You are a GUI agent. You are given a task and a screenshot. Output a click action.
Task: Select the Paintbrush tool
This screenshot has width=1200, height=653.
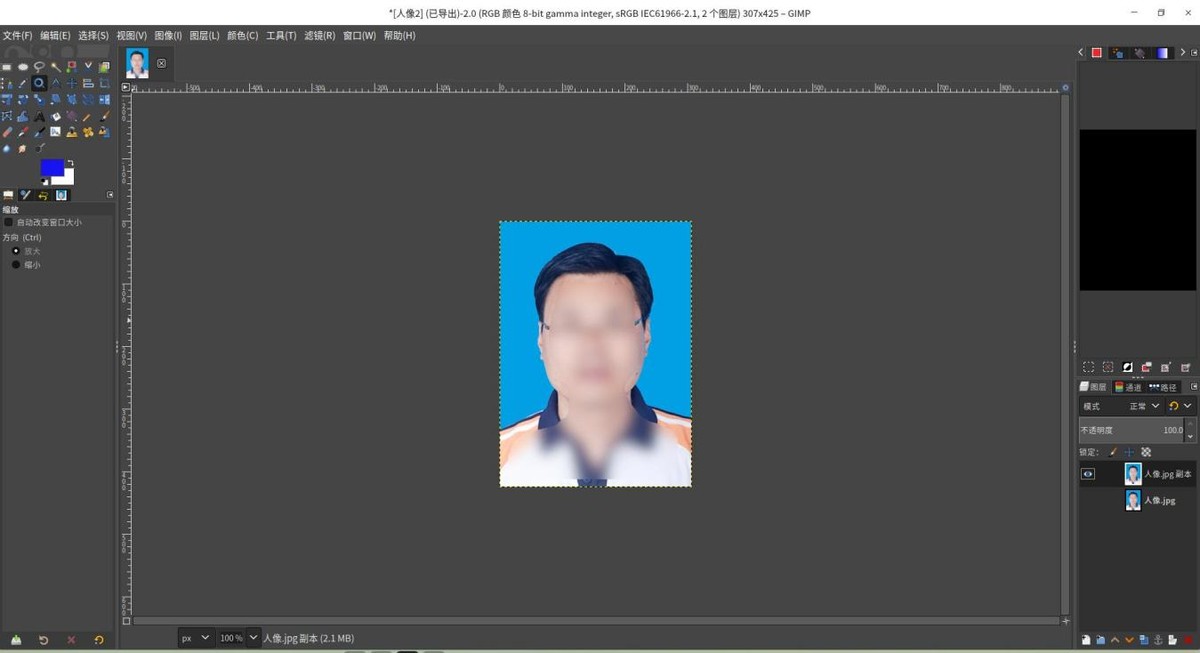pyautogui.click(x=103, y=115)
